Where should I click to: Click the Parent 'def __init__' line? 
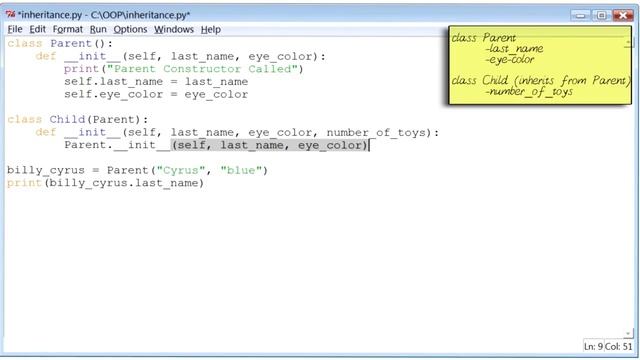tap(180, 56)
